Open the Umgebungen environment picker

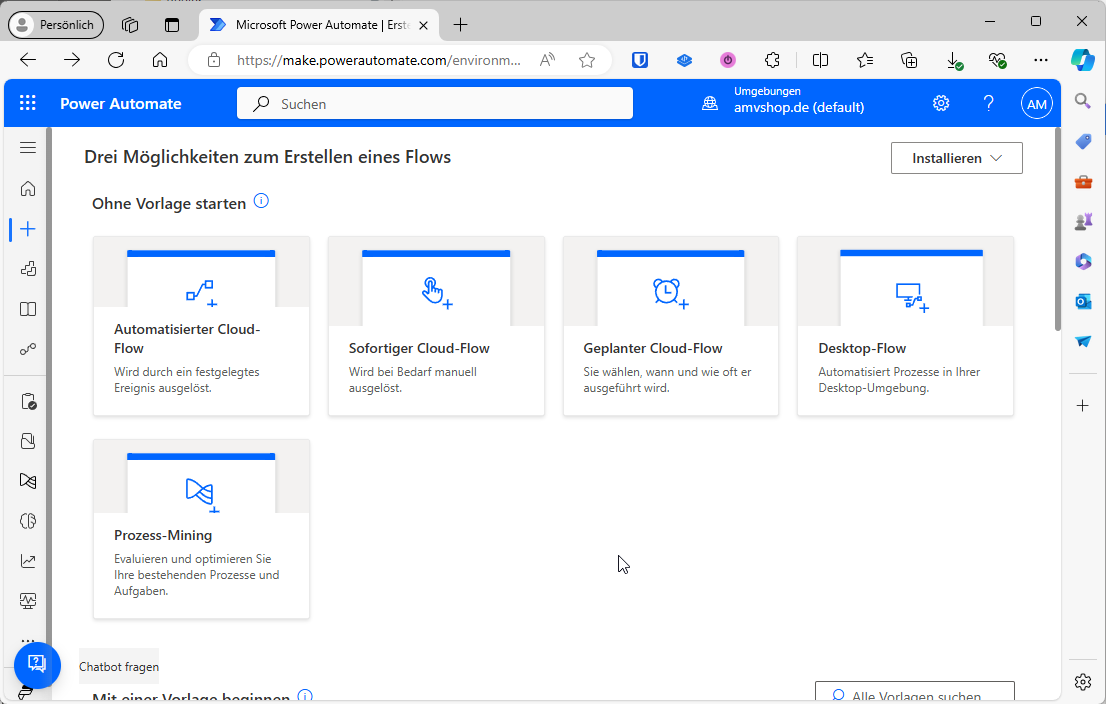783,103
